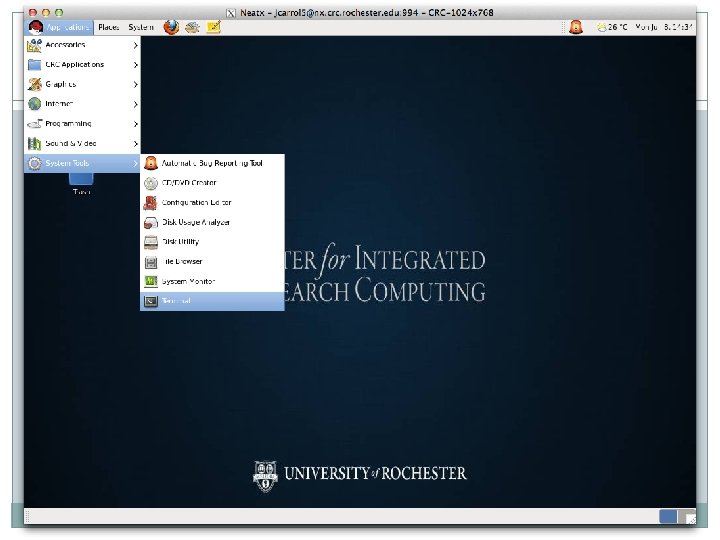Click the System Tools gear icon
Viewport: 720px width, 540px height.
pyautogui.click(x=34, y=163)
